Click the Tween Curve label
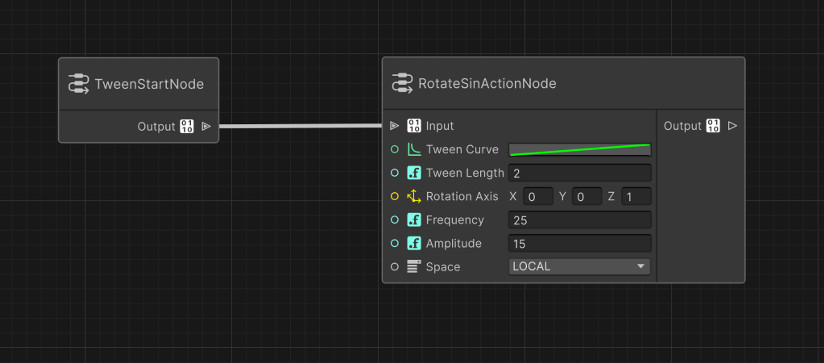 [x=462, y=150]
